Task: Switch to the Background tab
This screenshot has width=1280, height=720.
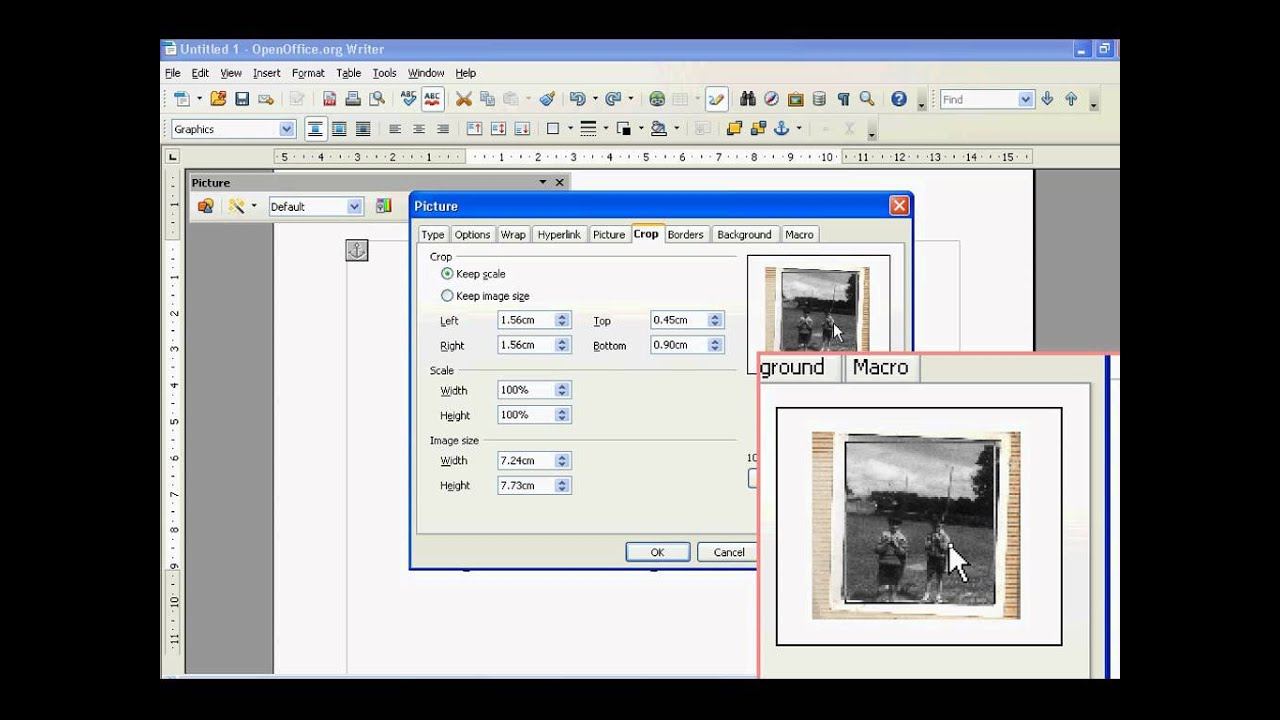Action: (744, 234)
